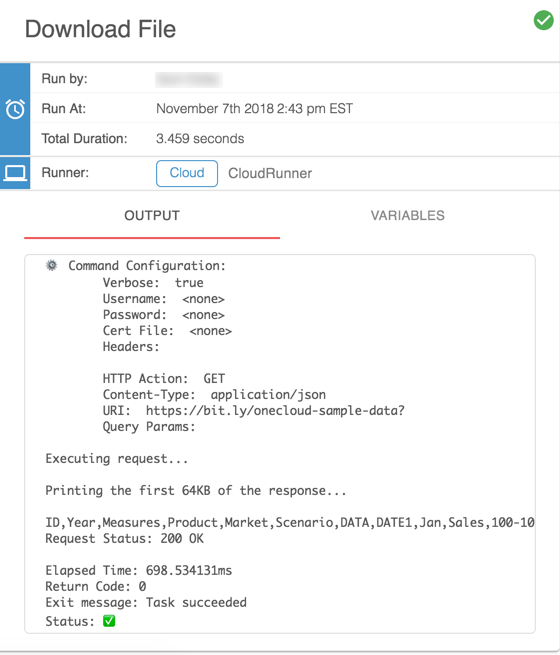Switch to the VARIABLES tab
The width and height of the screenshot is (560, 655).
(x=408, y=216)
